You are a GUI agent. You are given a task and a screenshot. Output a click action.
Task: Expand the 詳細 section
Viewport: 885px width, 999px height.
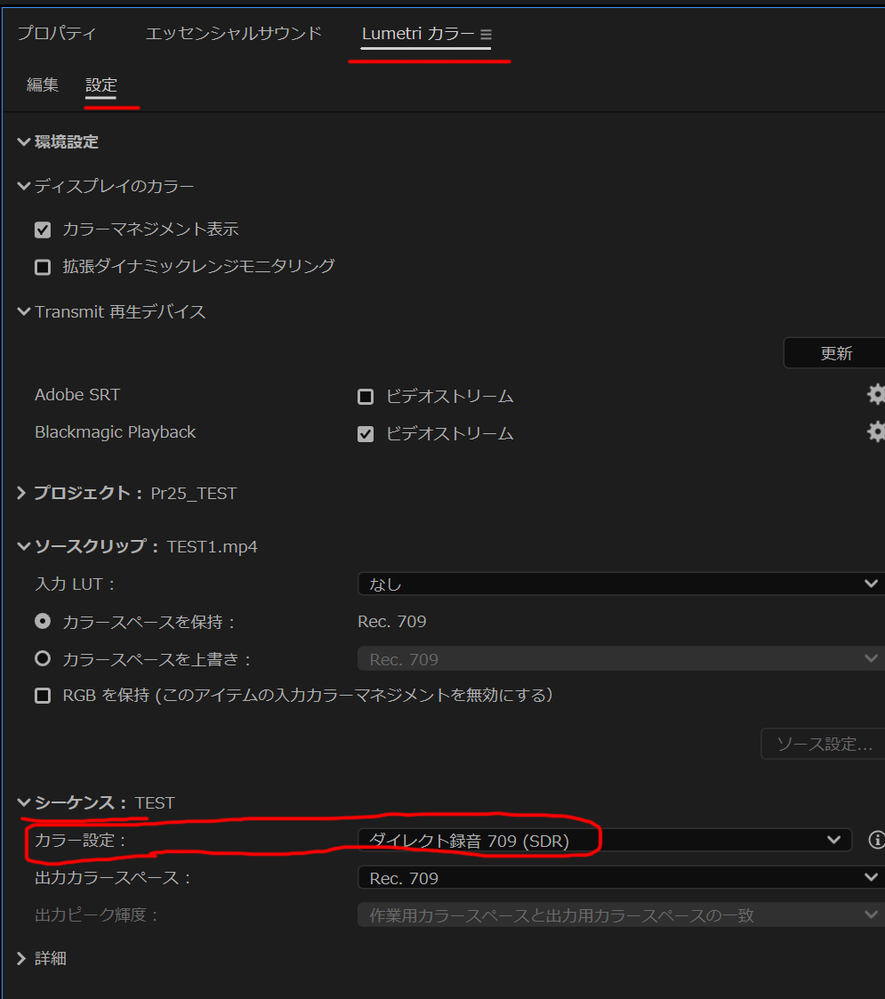coord(21,958)
